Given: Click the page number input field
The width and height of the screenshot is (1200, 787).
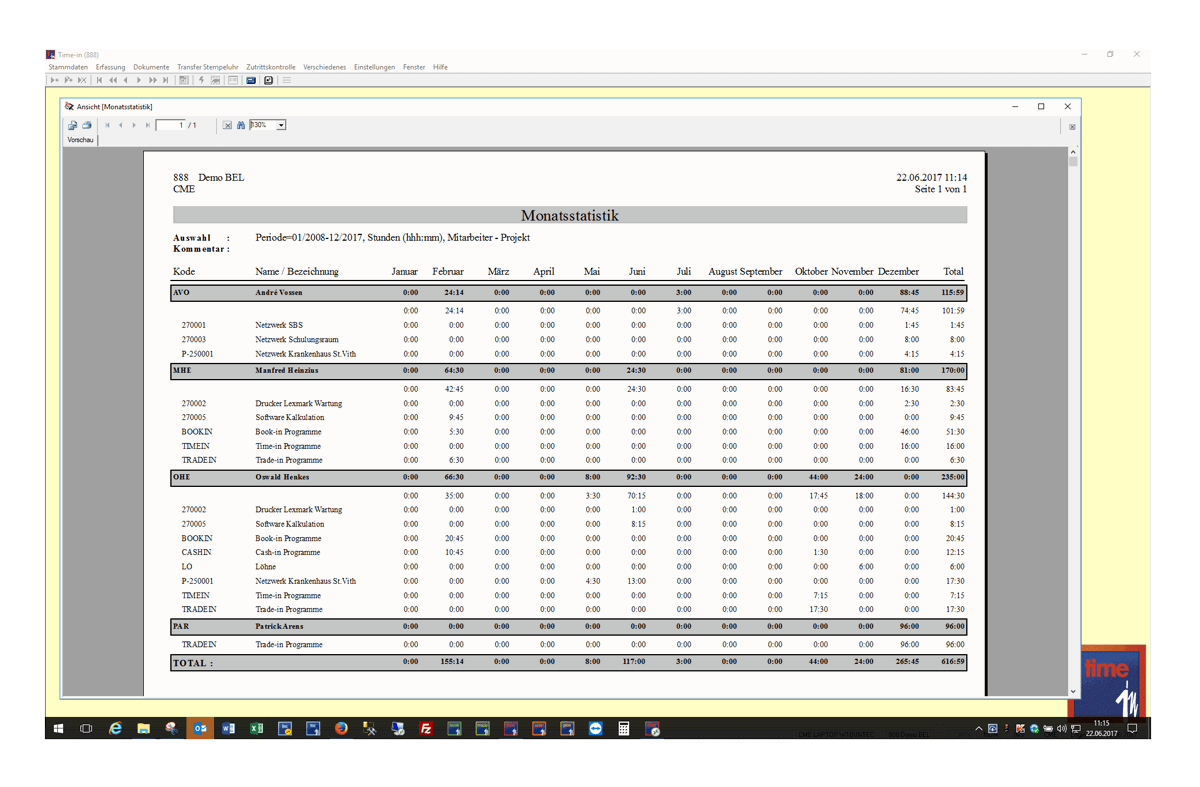Looking at the screenshot, I should [170, 125].
